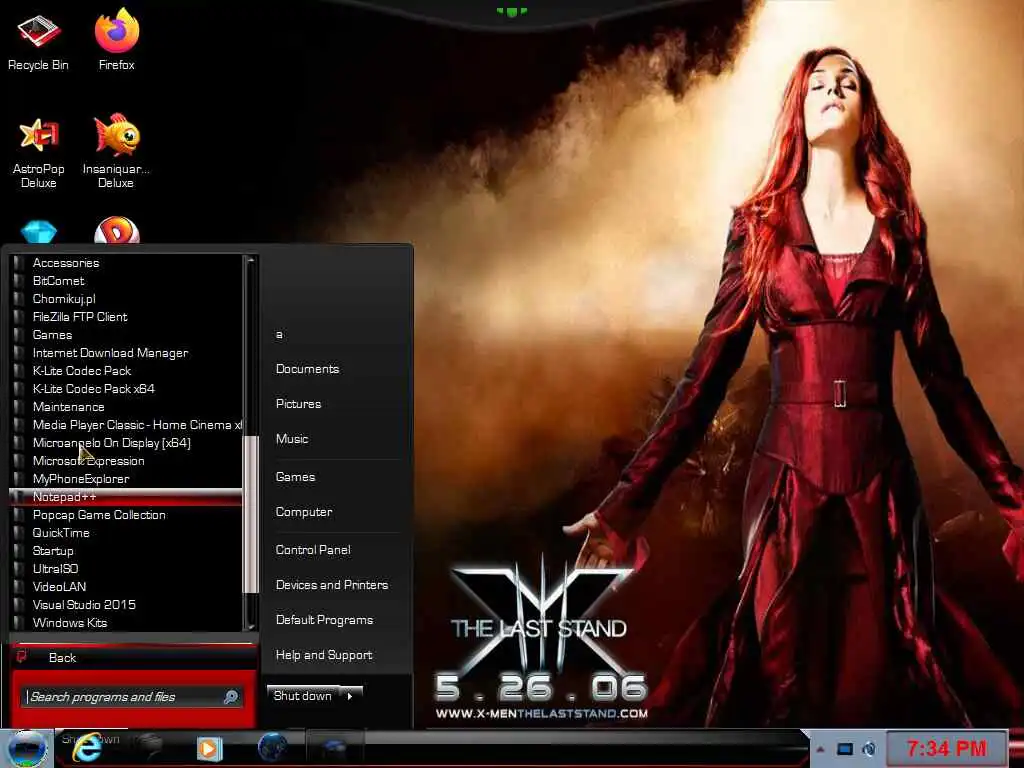Click the volume speaker tray icon
This screenshot has height=768, width=1024.
pos(869,749)
